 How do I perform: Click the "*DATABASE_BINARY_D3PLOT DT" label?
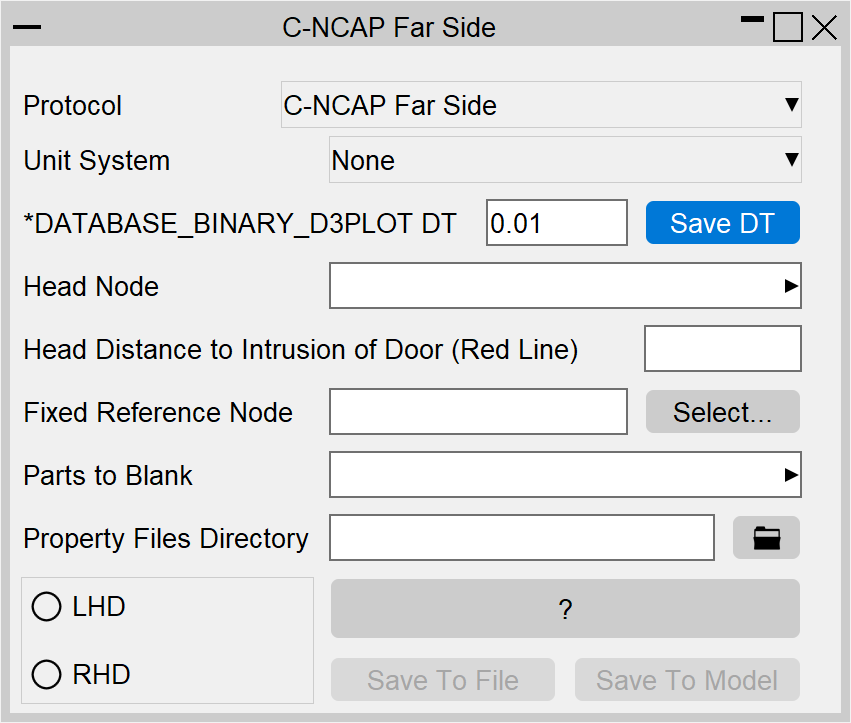click(240, 224)
